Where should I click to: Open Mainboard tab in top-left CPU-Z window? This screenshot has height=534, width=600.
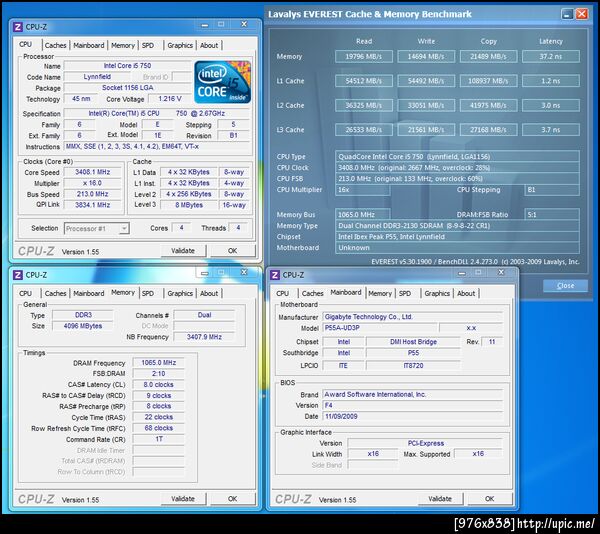tap(89, 45)
